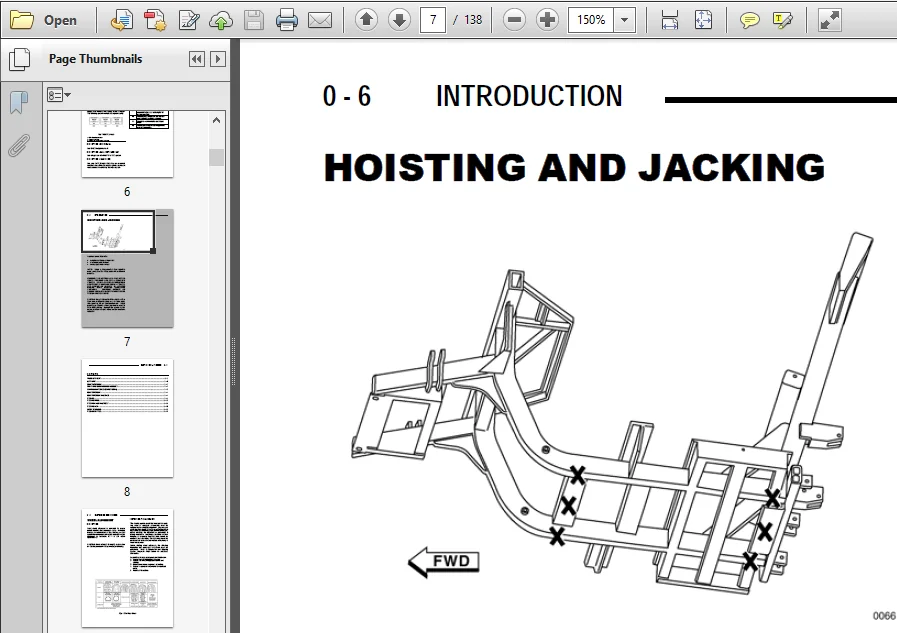Click the Create PDF icon
This screenshot has width=897, height=633.
pyautogui.click(x=154, y=20)
